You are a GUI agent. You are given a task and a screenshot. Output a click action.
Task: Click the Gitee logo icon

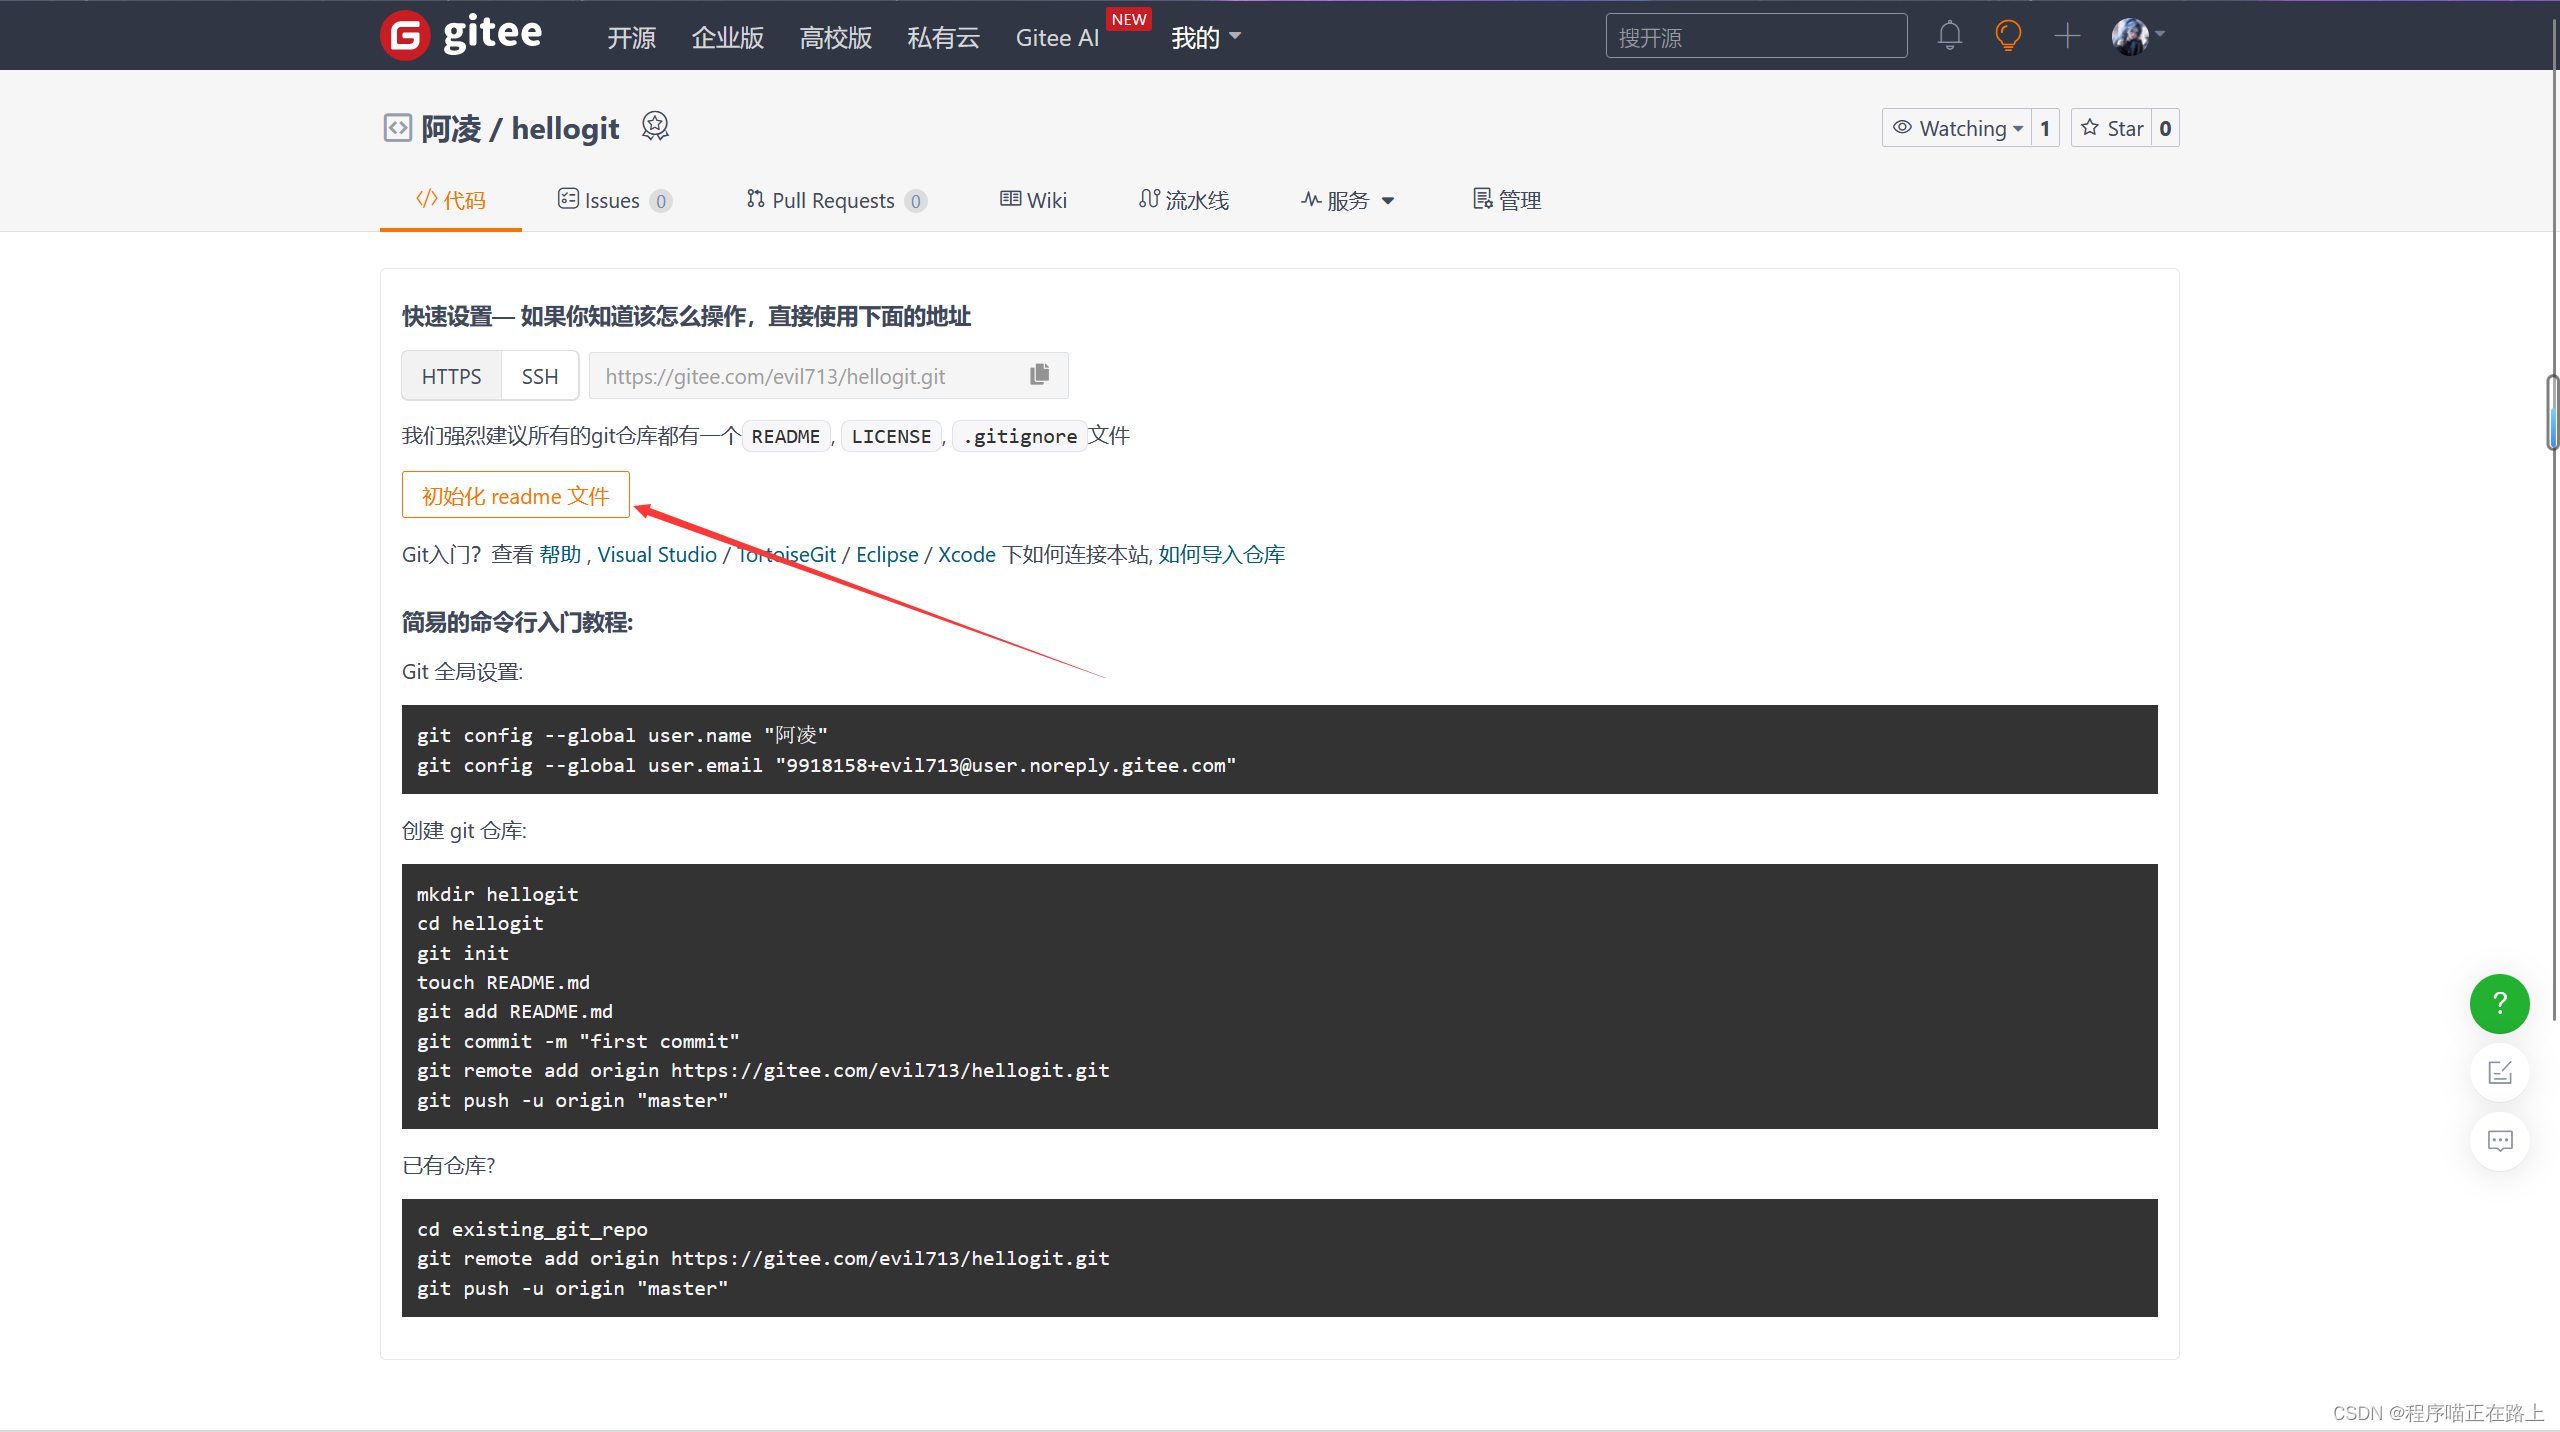click(x=406, y=36)
